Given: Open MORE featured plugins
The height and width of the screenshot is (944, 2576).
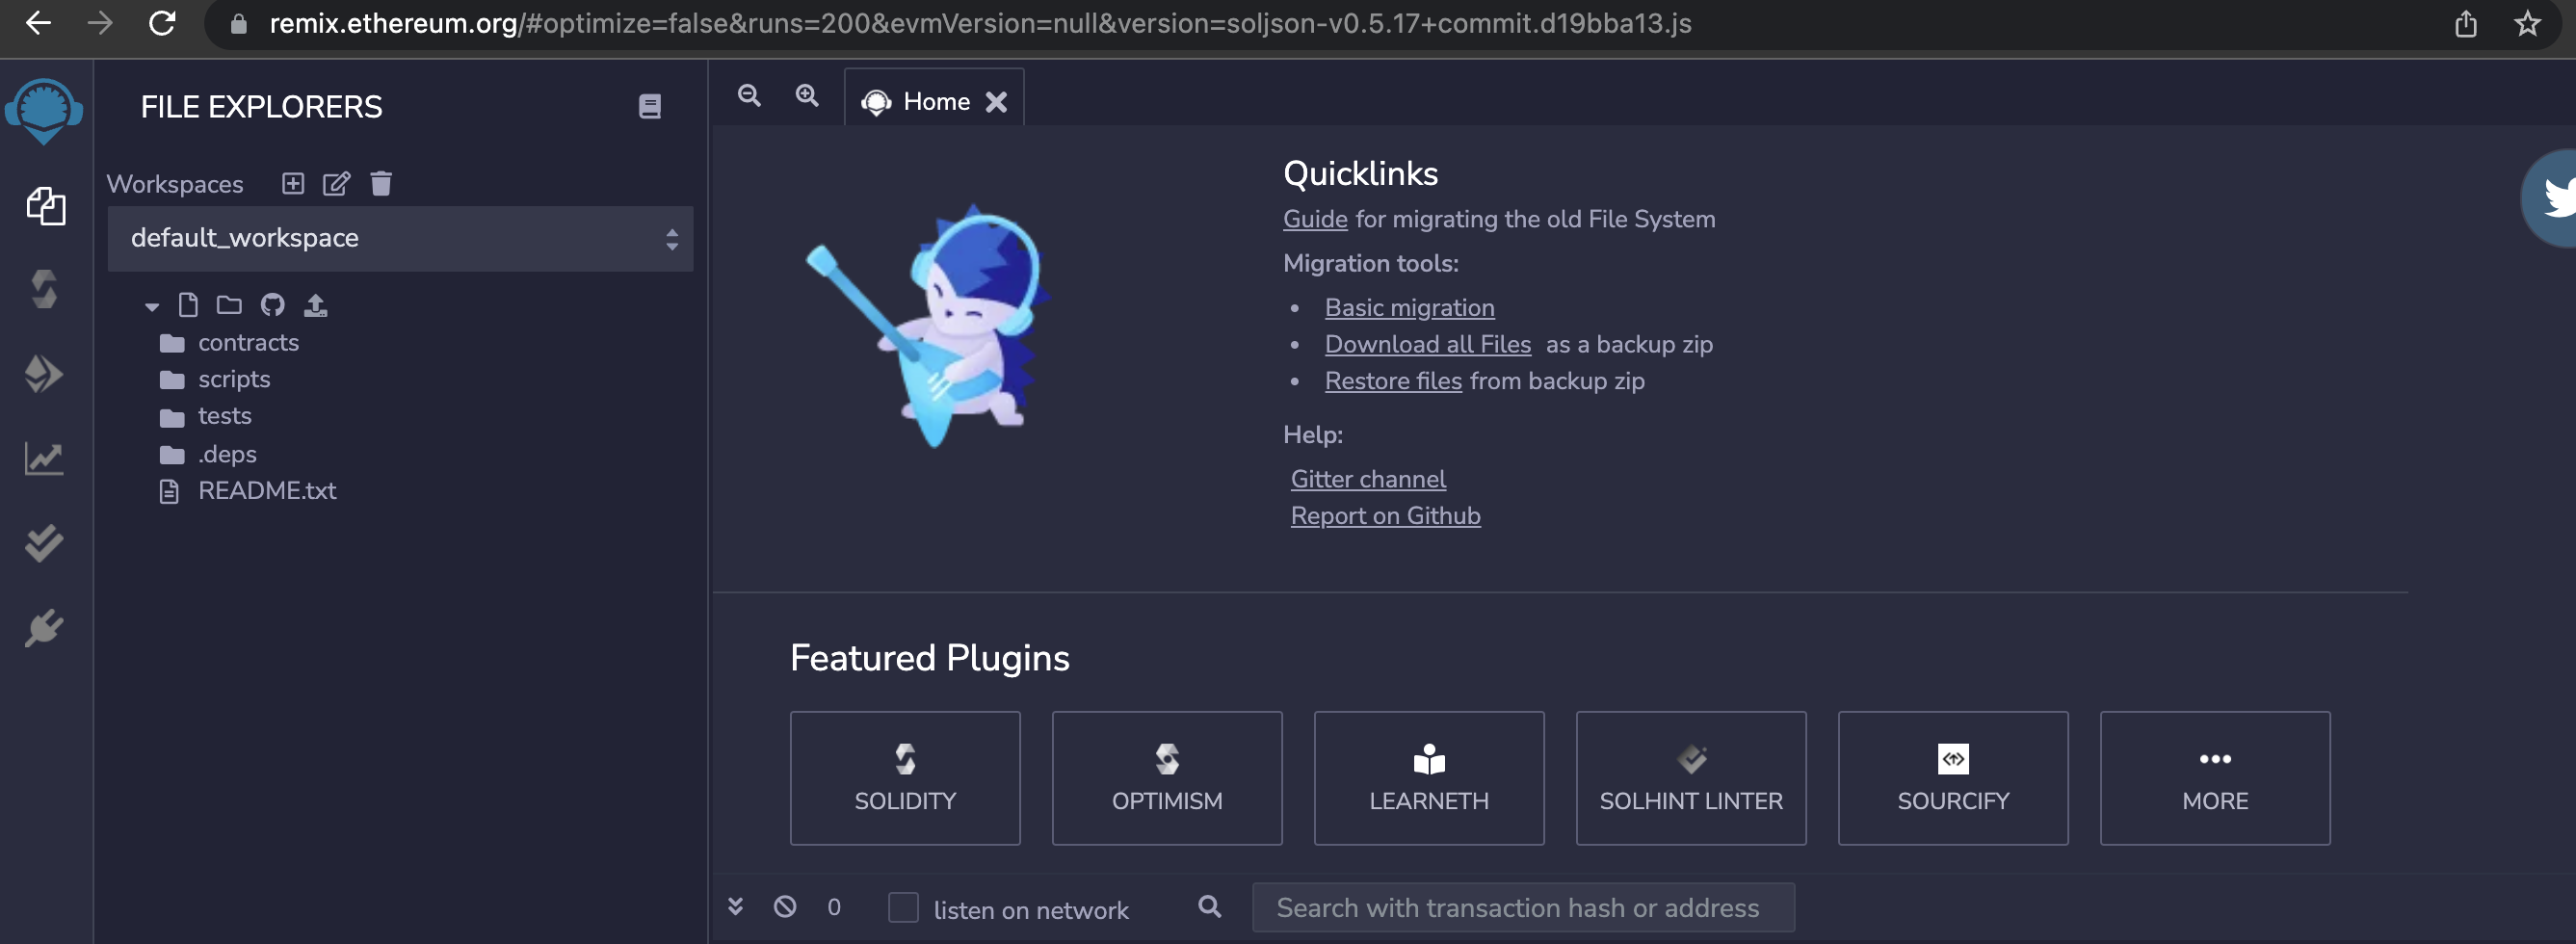Looking at the screenshot, I should (x=2215, y=778).
